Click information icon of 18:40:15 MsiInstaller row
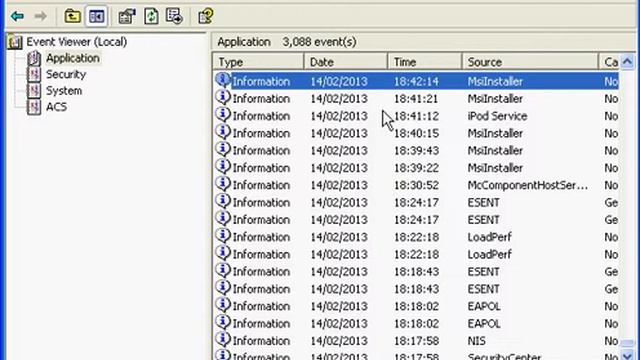 tap(223, 132)
